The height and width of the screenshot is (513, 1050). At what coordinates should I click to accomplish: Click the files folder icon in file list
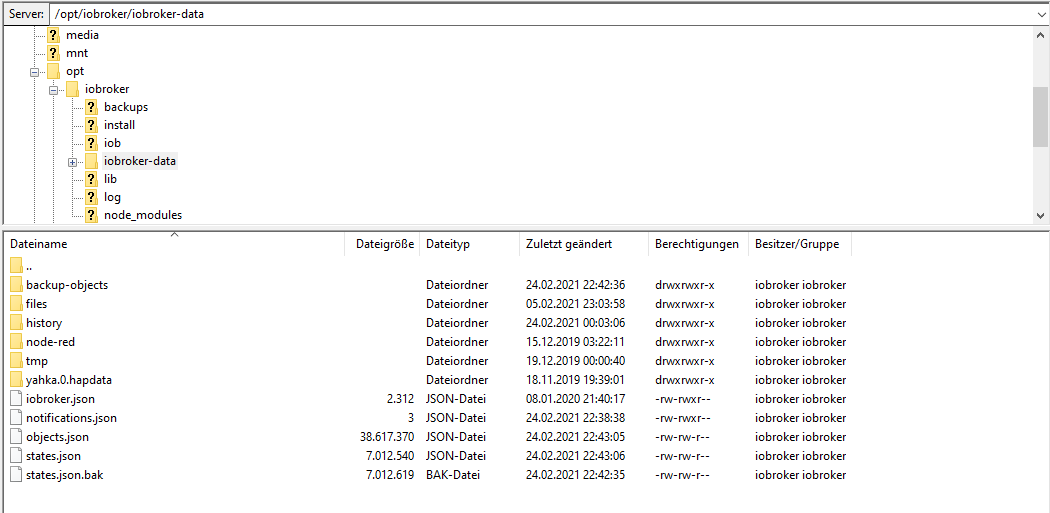[x=16, y=304]
